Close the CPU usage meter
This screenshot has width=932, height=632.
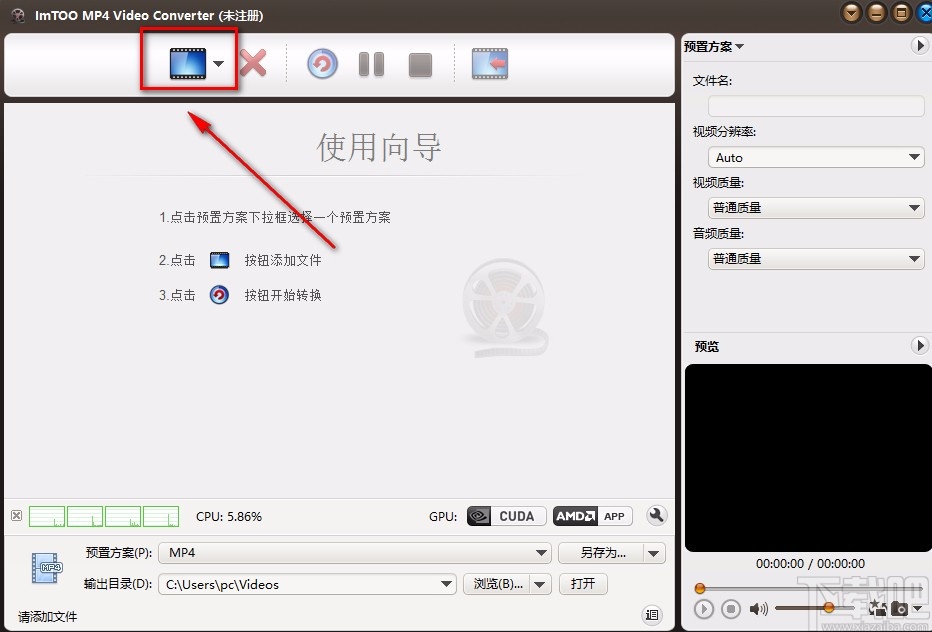pyautogui.click(x=16, y=515)
